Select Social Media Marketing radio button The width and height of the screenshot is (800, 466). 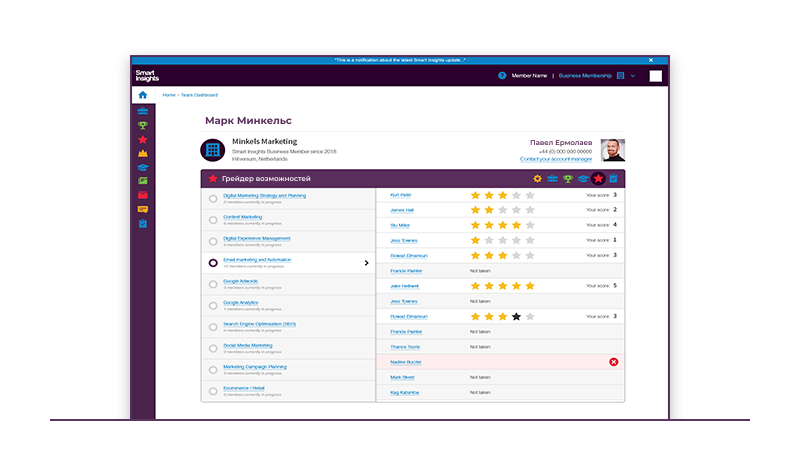213,348
